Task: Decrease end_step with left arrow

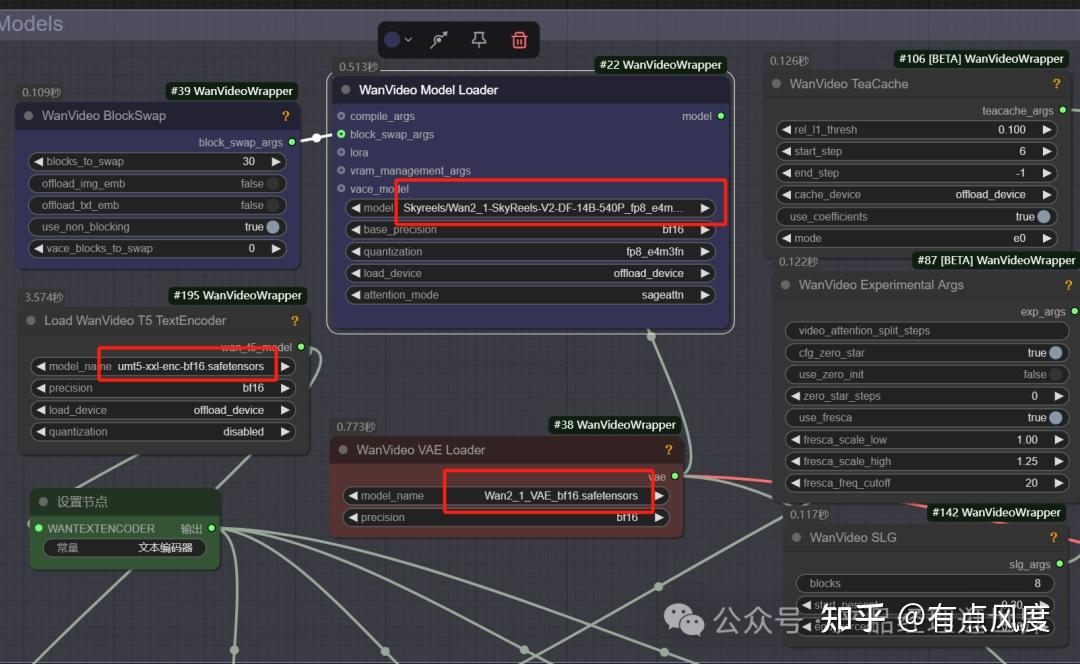Action: [786, 173]
